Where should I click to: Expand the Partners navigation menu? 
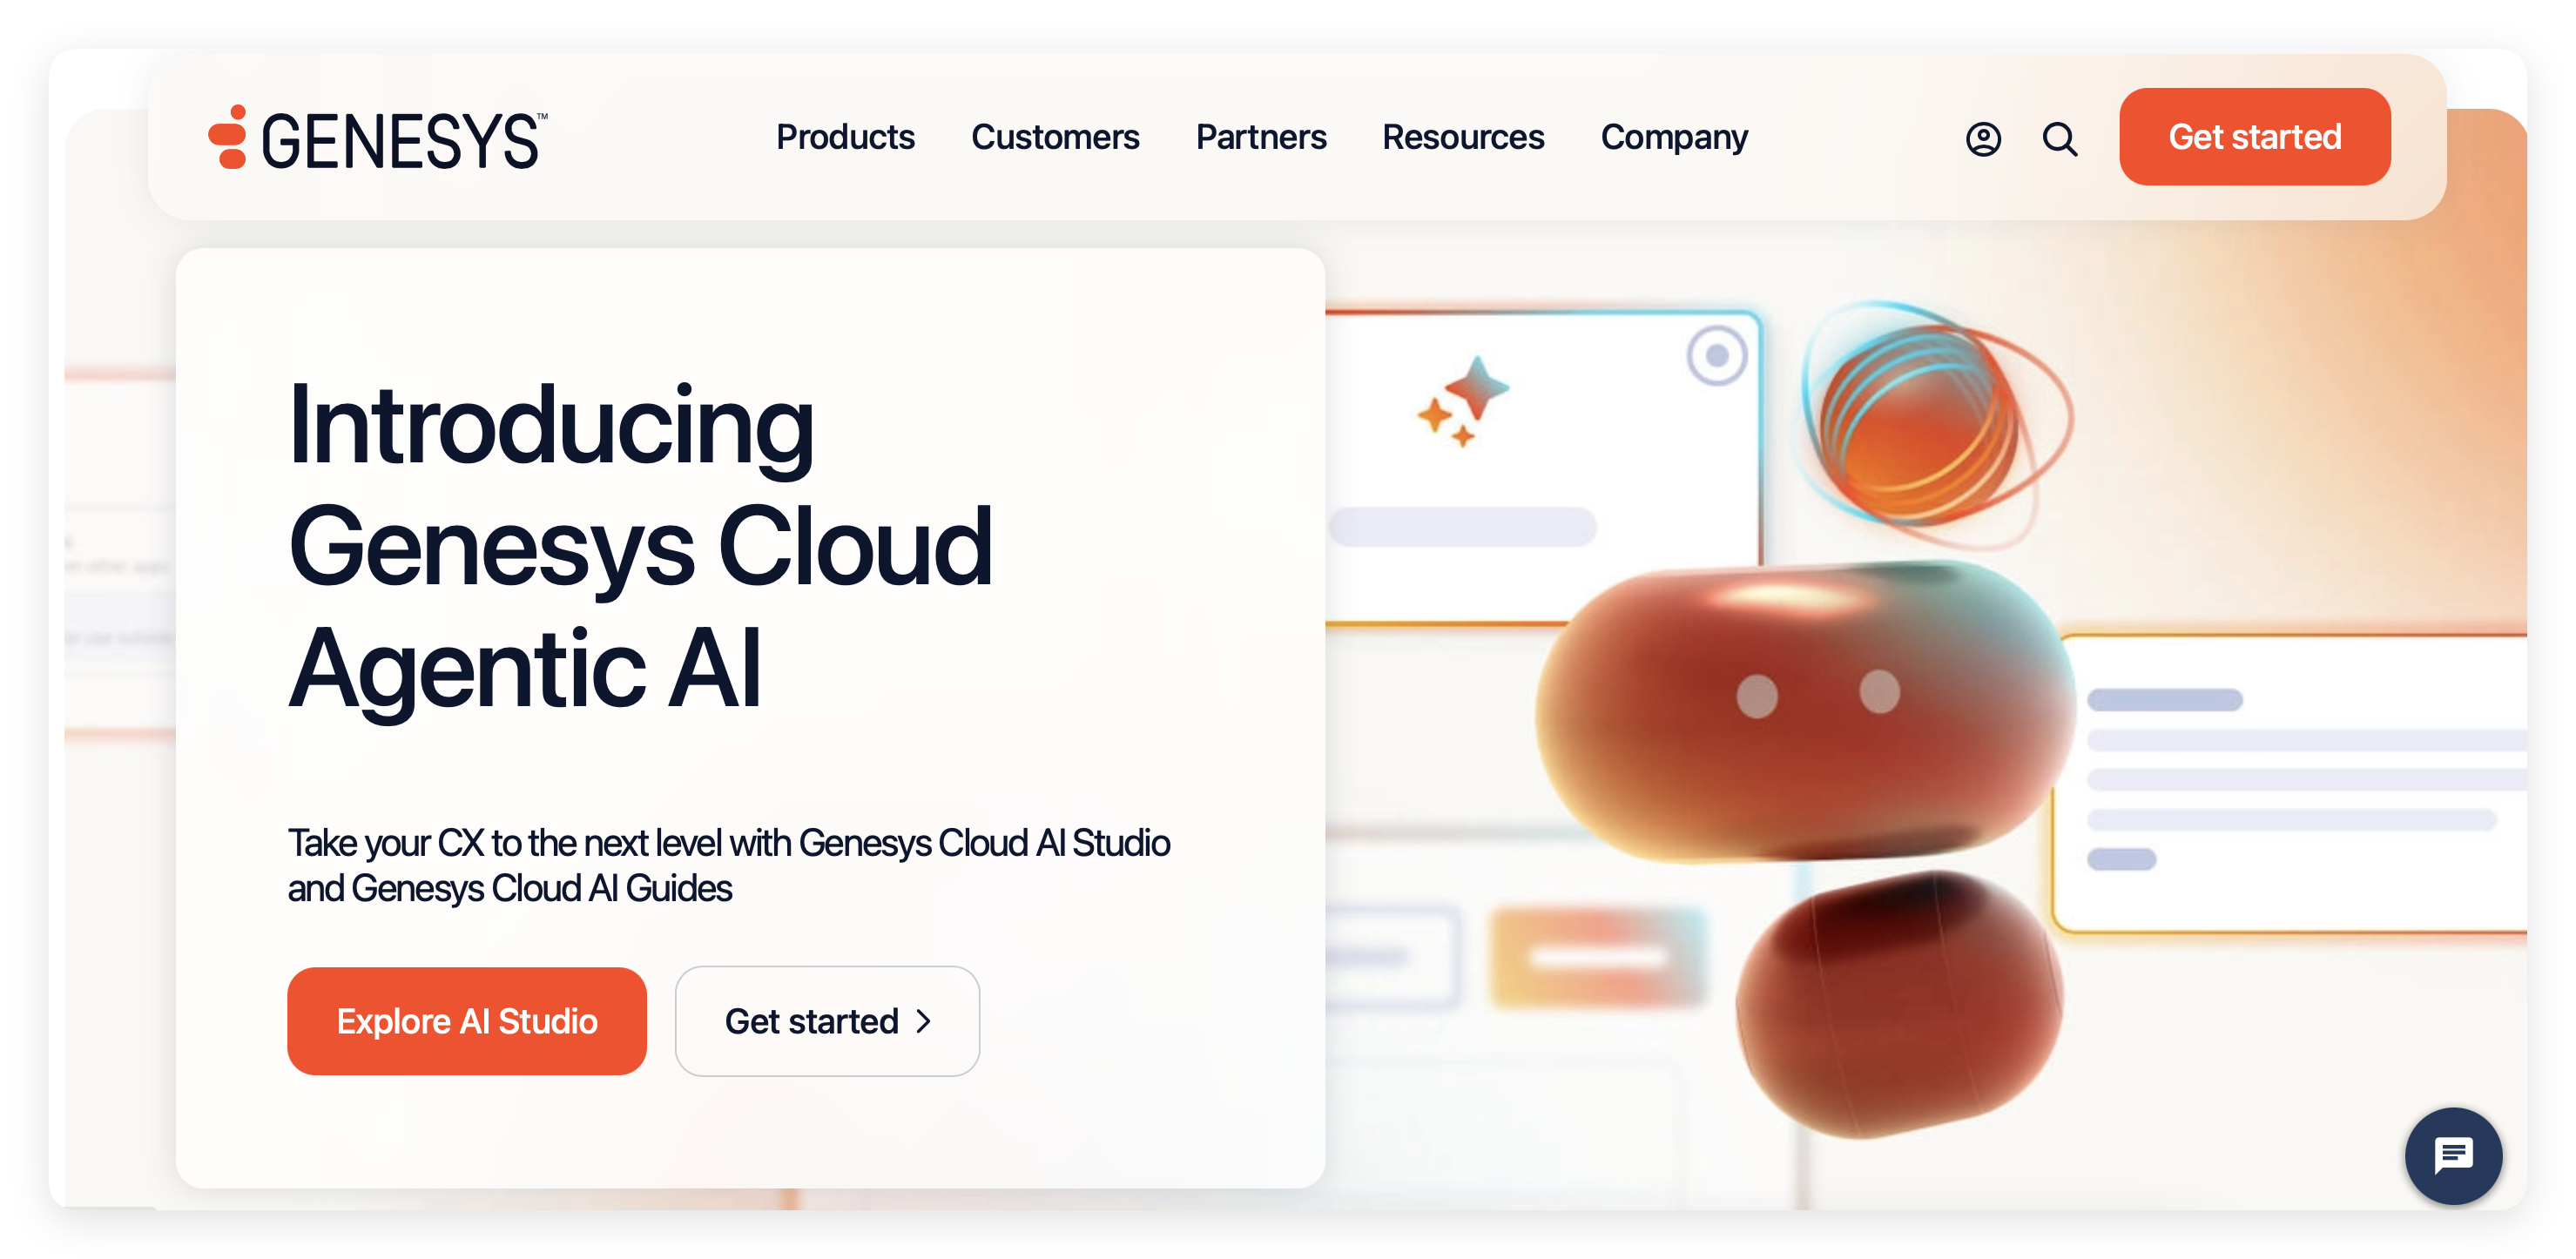1260,137
